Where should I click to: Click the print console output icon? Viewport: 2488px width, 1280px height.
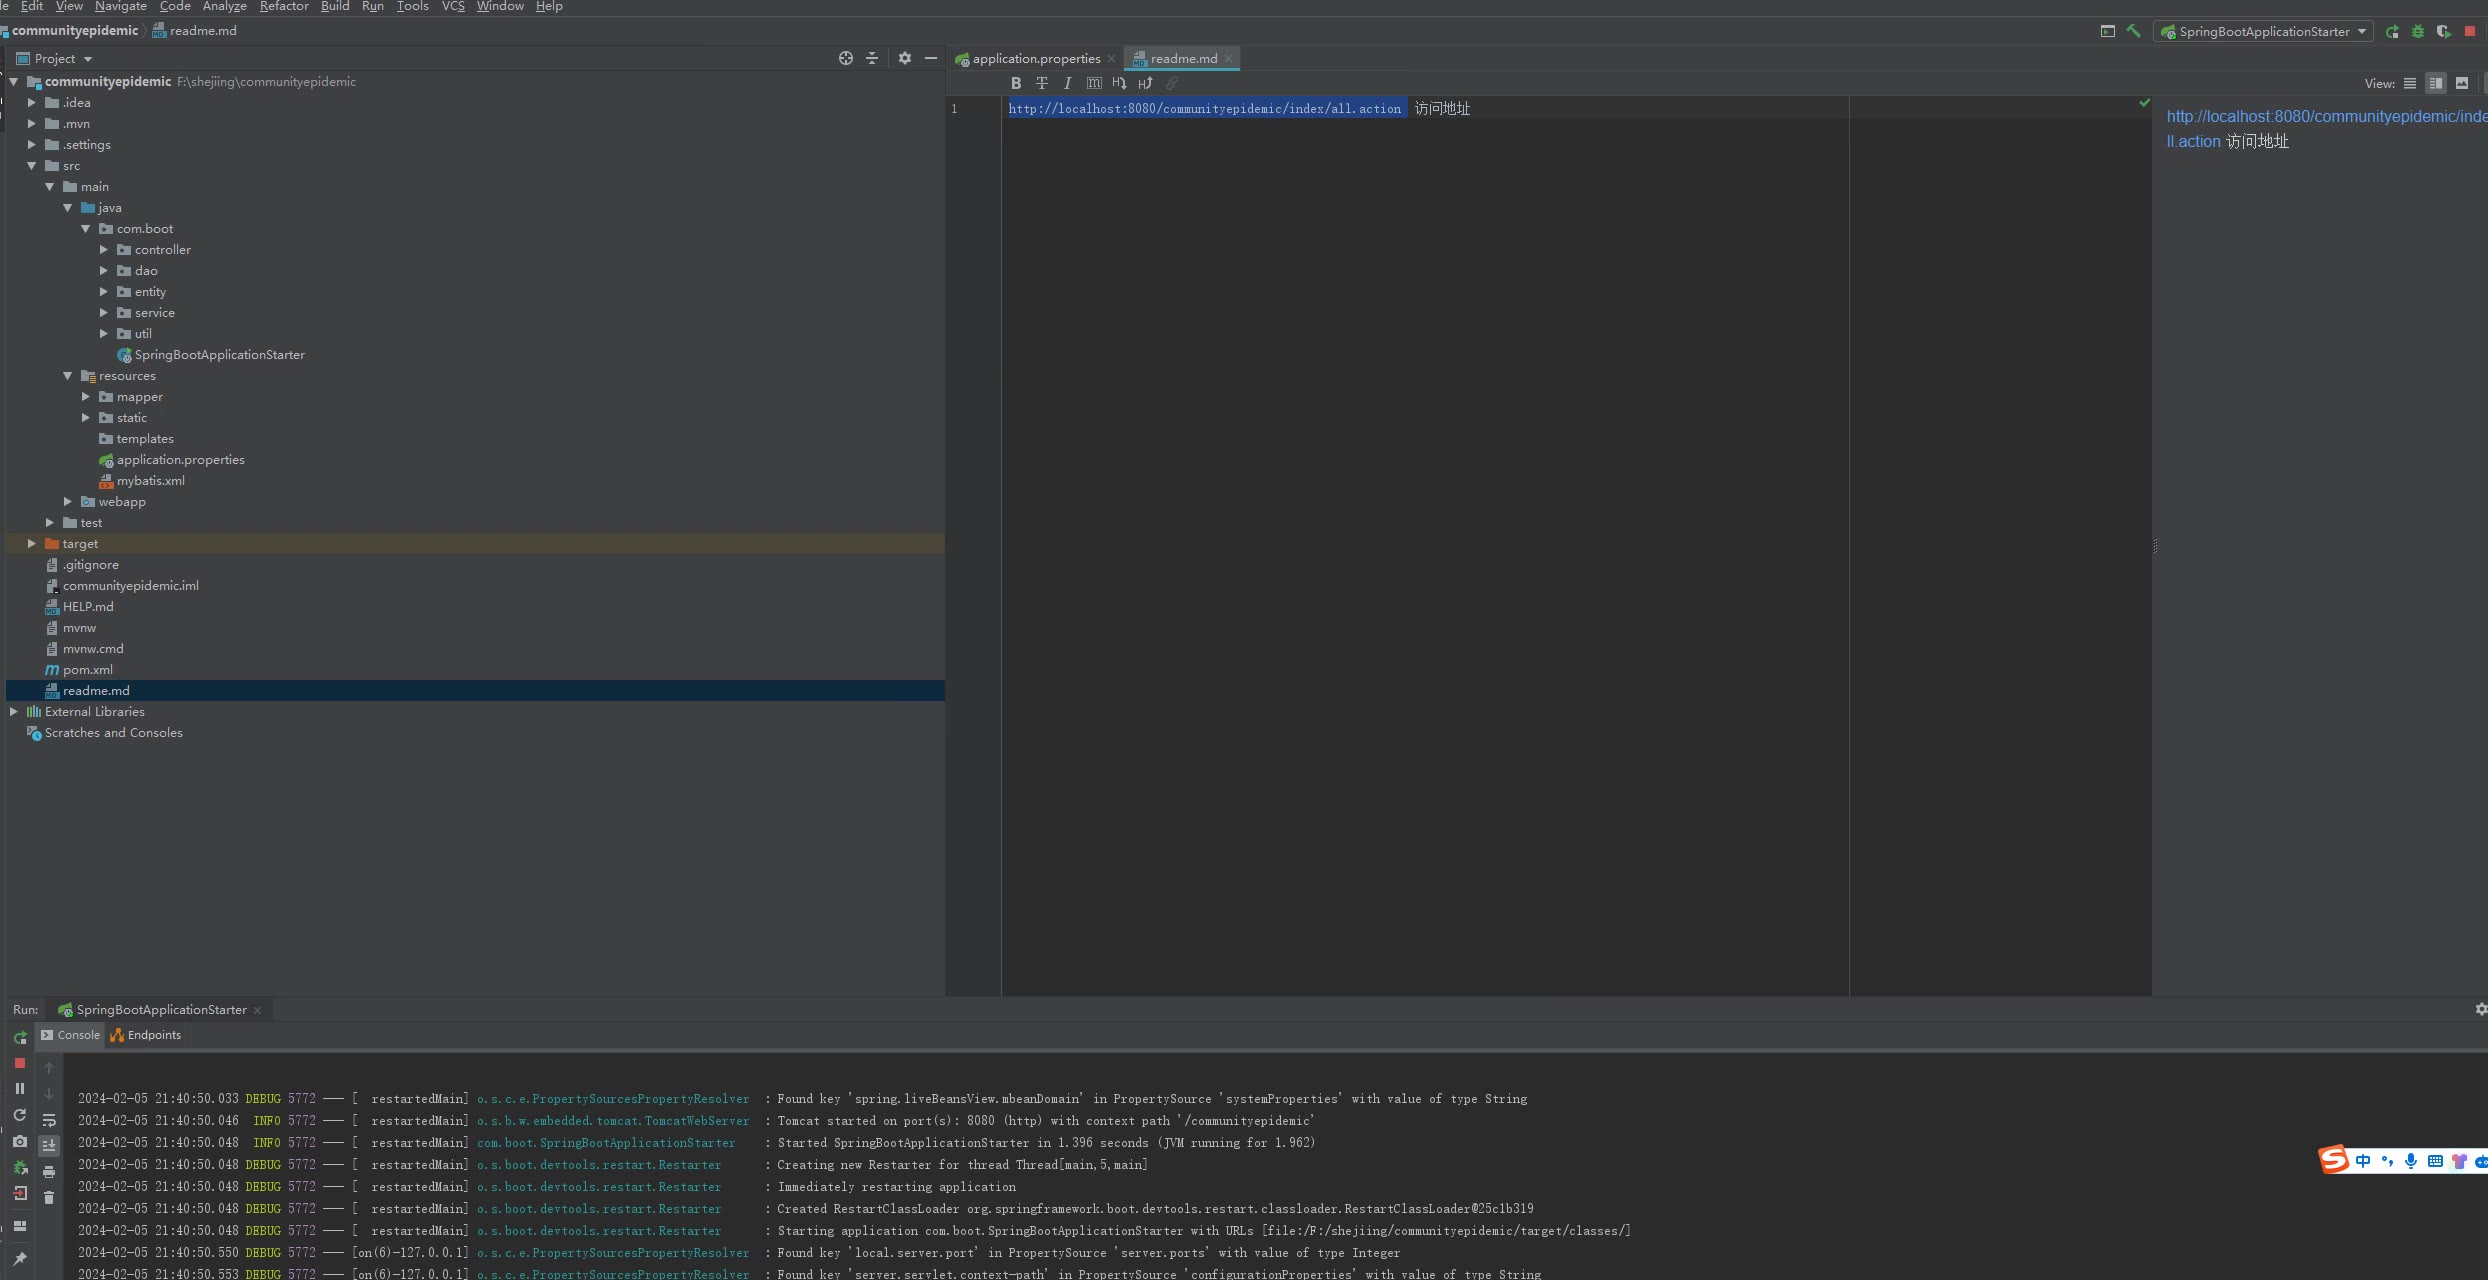pyautogui.click(x=49, y=1171)
